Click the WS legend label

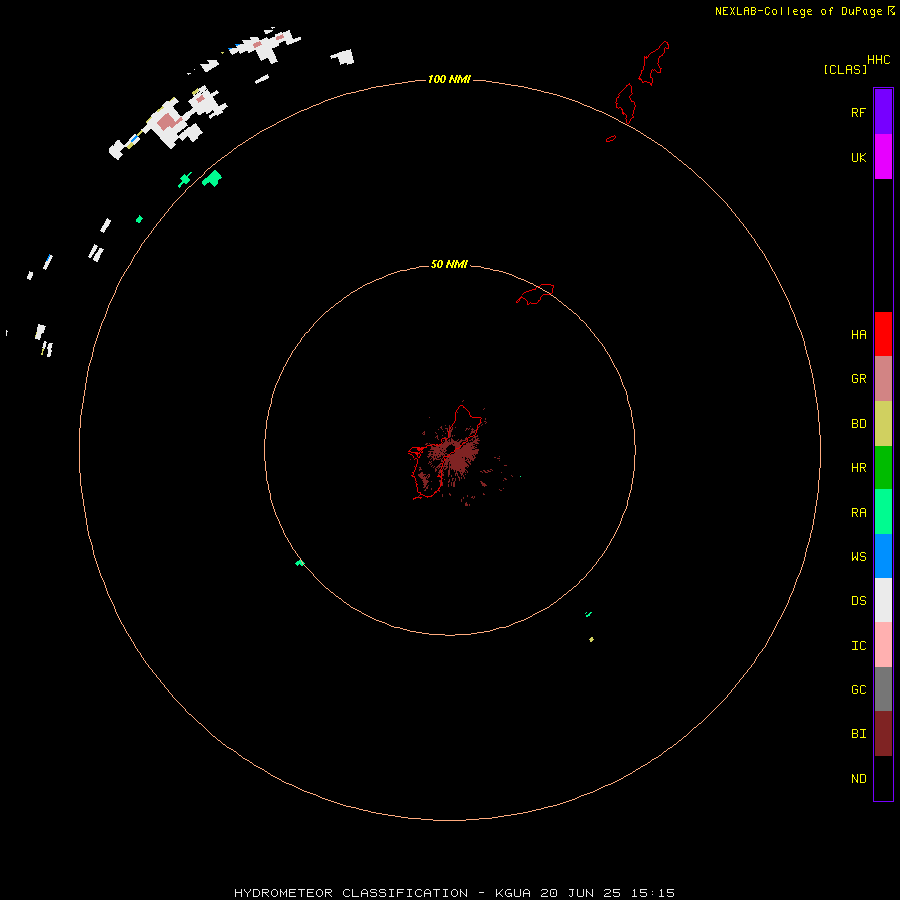[x=858, y=556]
